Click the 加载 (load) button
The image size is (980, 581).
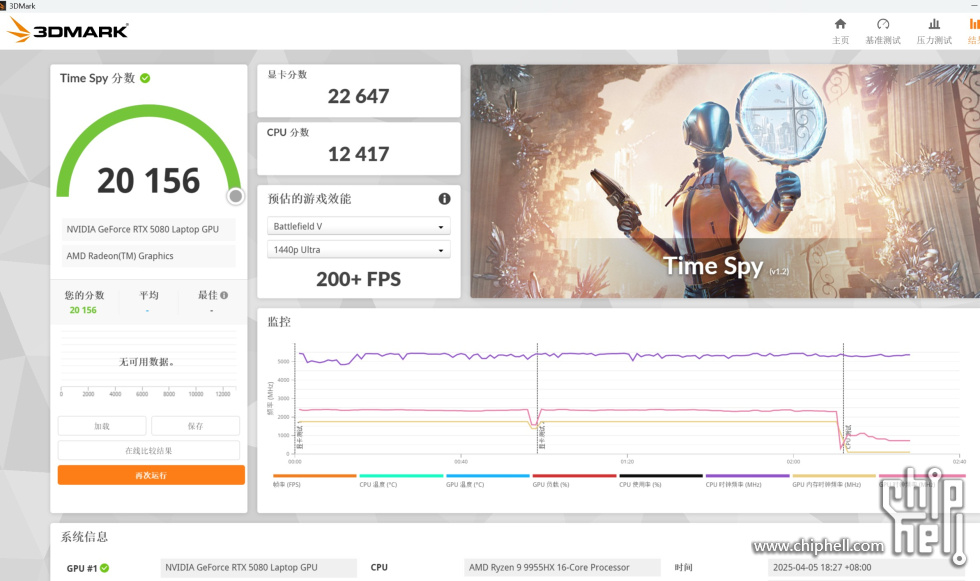tap(102, 425)
